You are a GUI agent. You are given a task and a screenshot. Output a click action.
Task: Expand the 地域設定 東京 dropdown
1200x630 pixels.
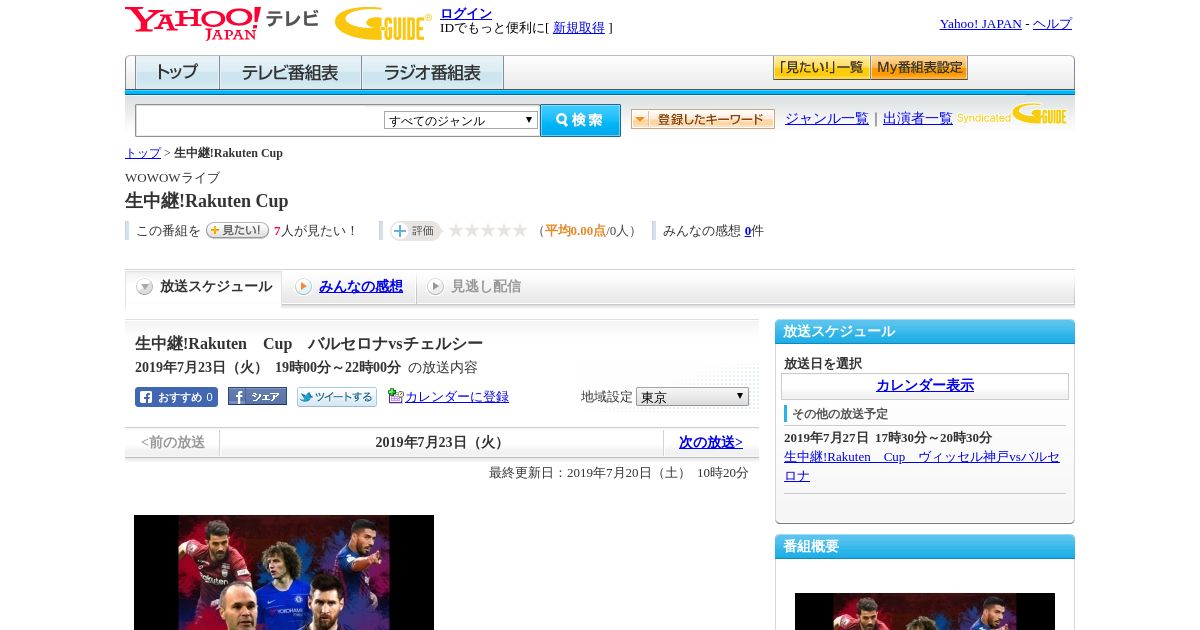point(692,397)
